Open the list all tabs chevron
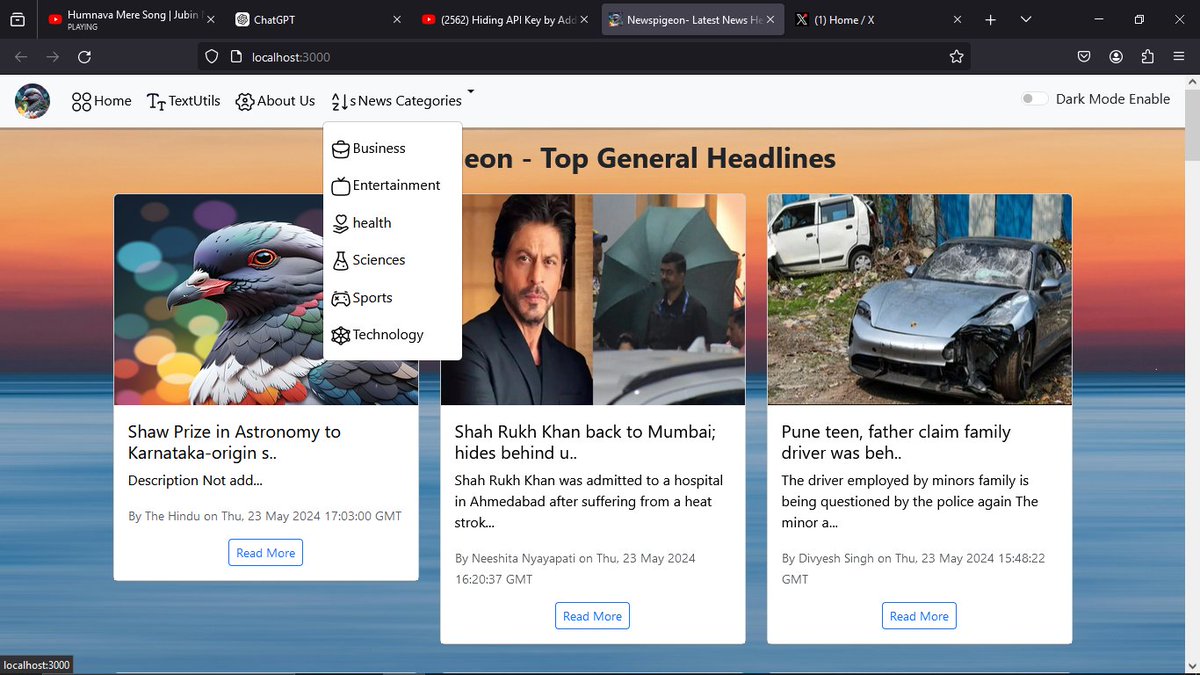 pos(1026,20)
